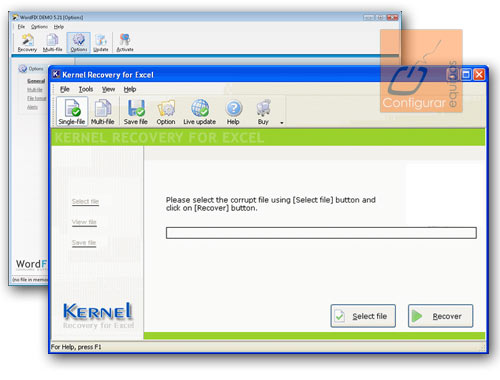Click the Select file button

pyautogui.click(x=363, y=316)
